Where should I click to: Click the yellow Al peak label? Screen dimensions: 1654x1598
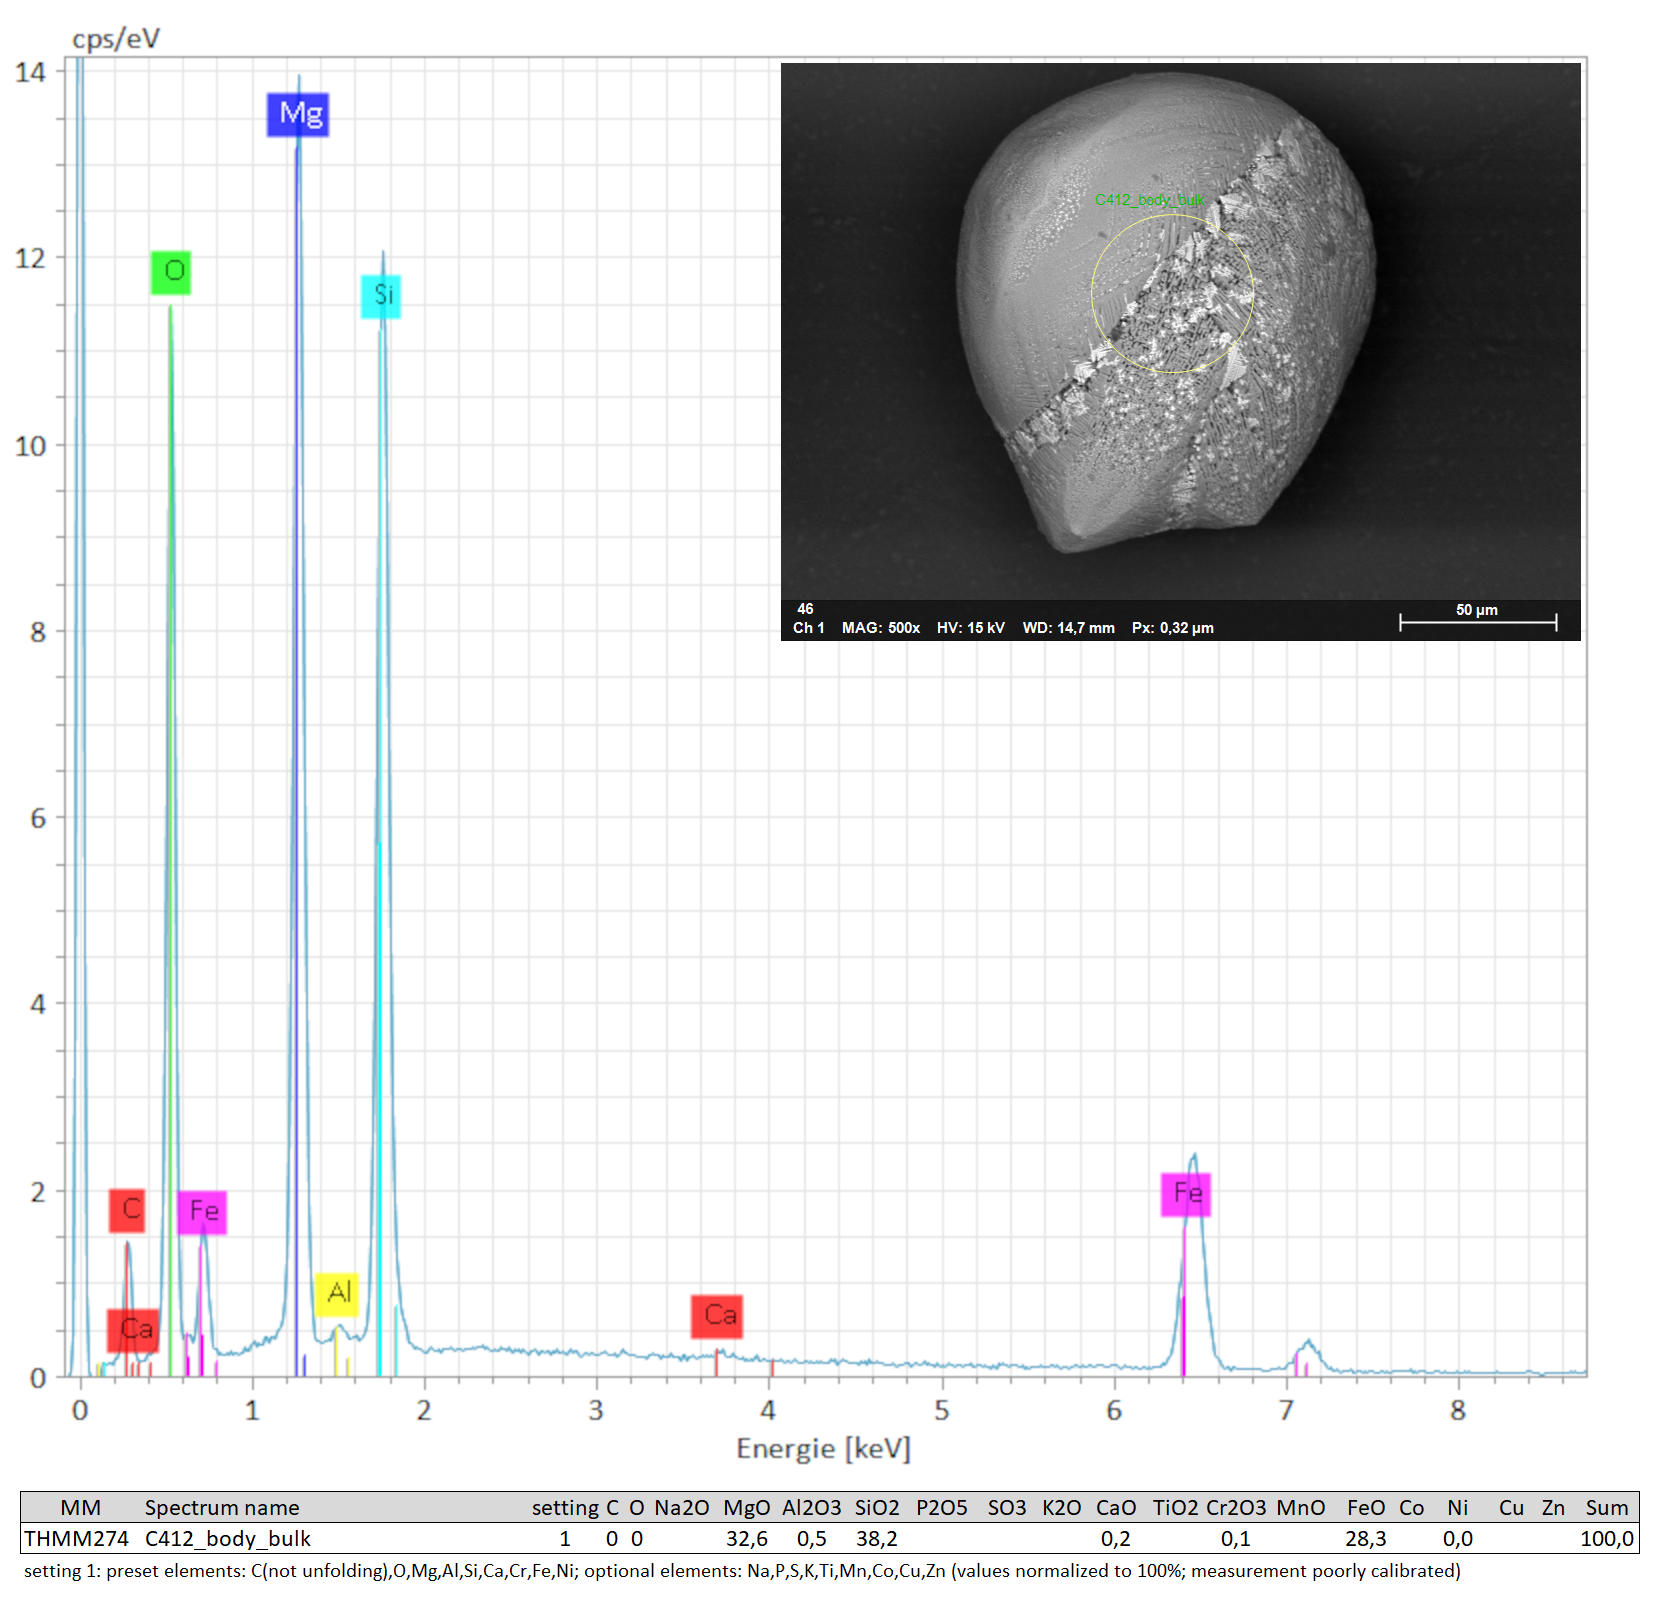pos(338,1293)
